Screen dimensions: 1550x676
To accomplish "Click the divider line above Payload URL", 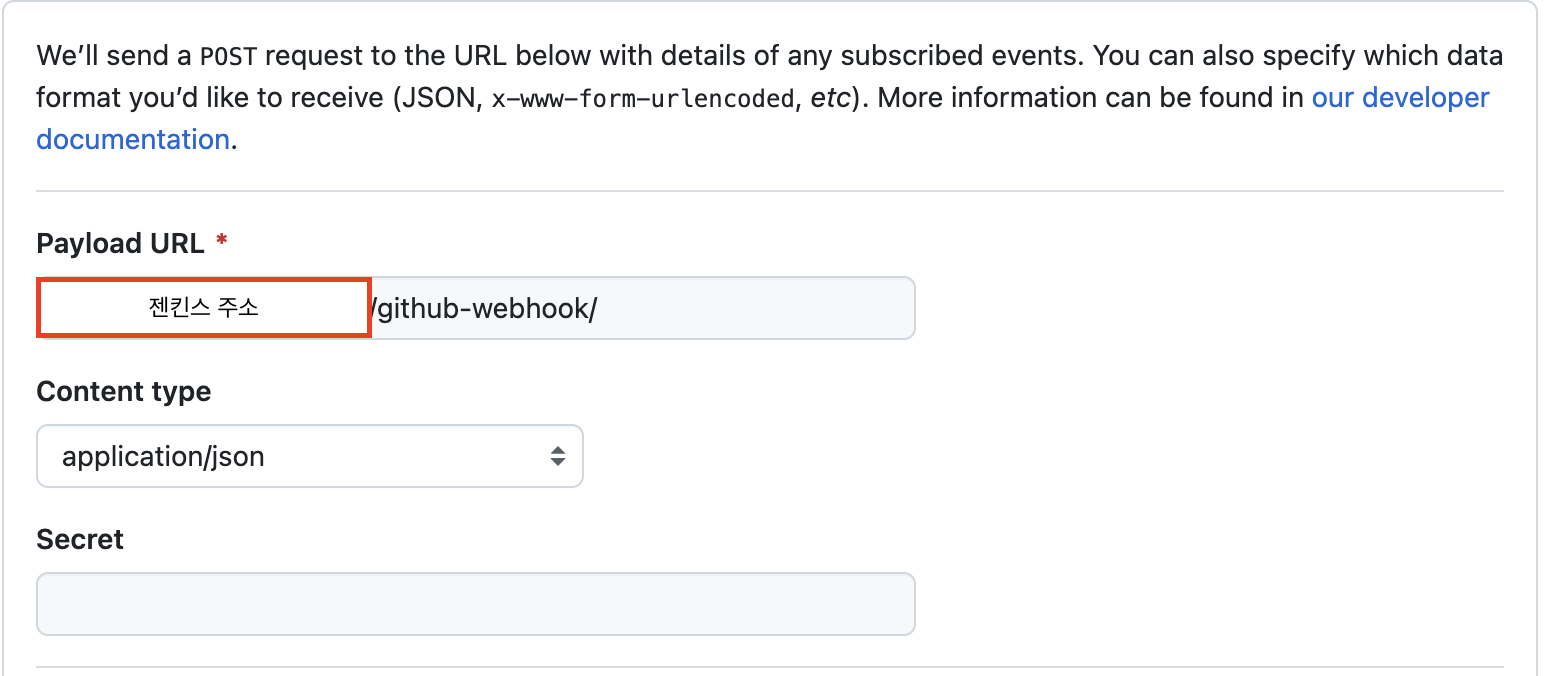I will [770, 190].
